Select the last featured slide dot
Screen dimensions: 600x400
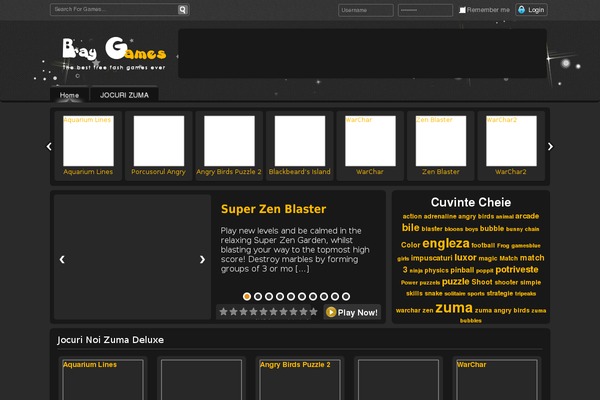click(x=346, y=296)
